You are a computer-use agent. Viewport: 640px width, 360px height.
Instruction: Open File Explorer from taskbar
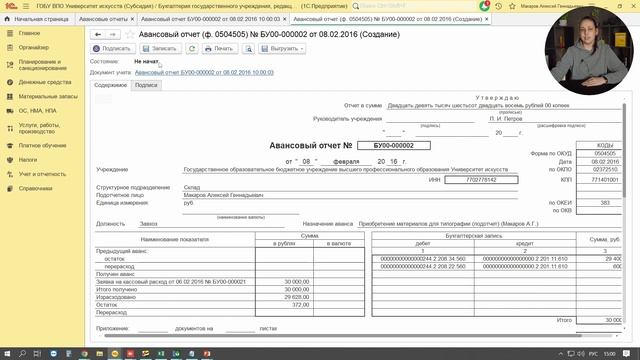pos(100,353)
